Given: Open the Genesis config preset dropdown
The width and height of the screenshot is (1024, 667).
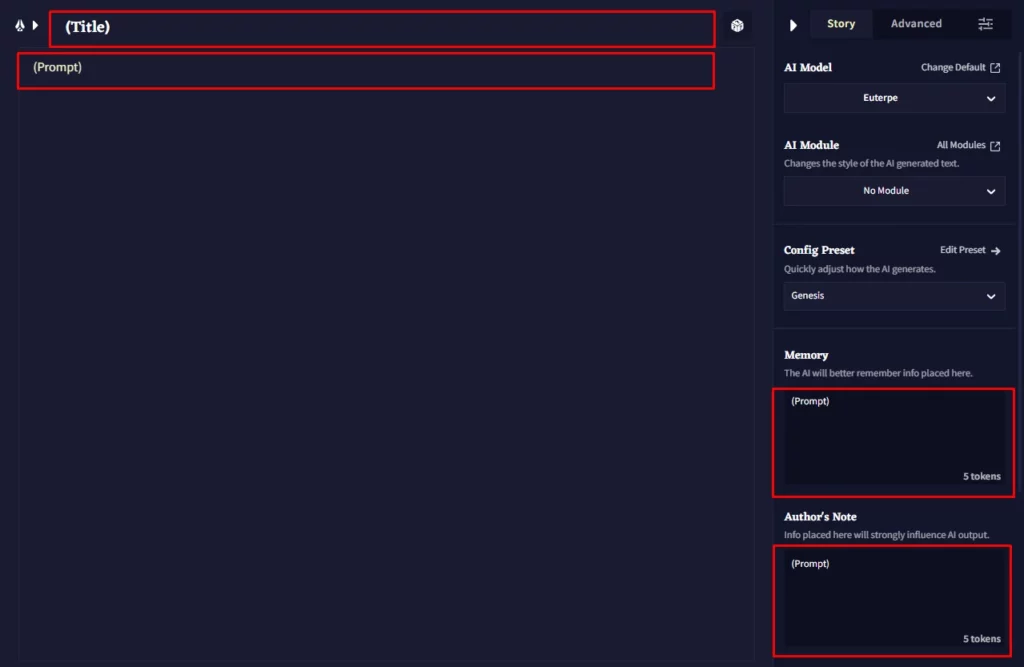Looking at the screenshot, I should 894,296.
